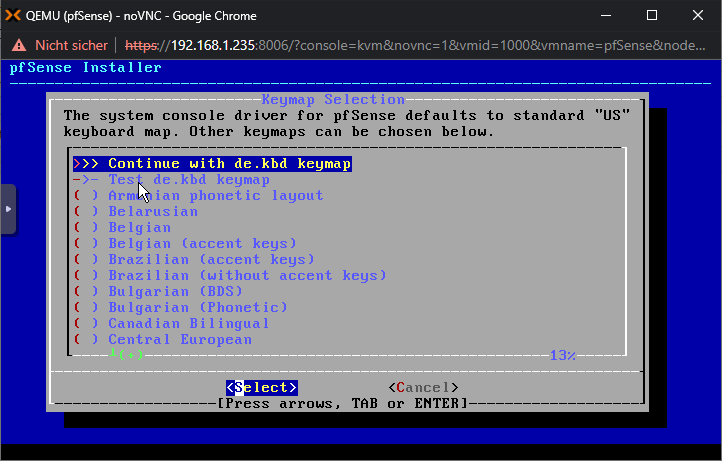Minimize the Chrome noVNC window
Screen dimensions: 722x461
pos(606,15)
